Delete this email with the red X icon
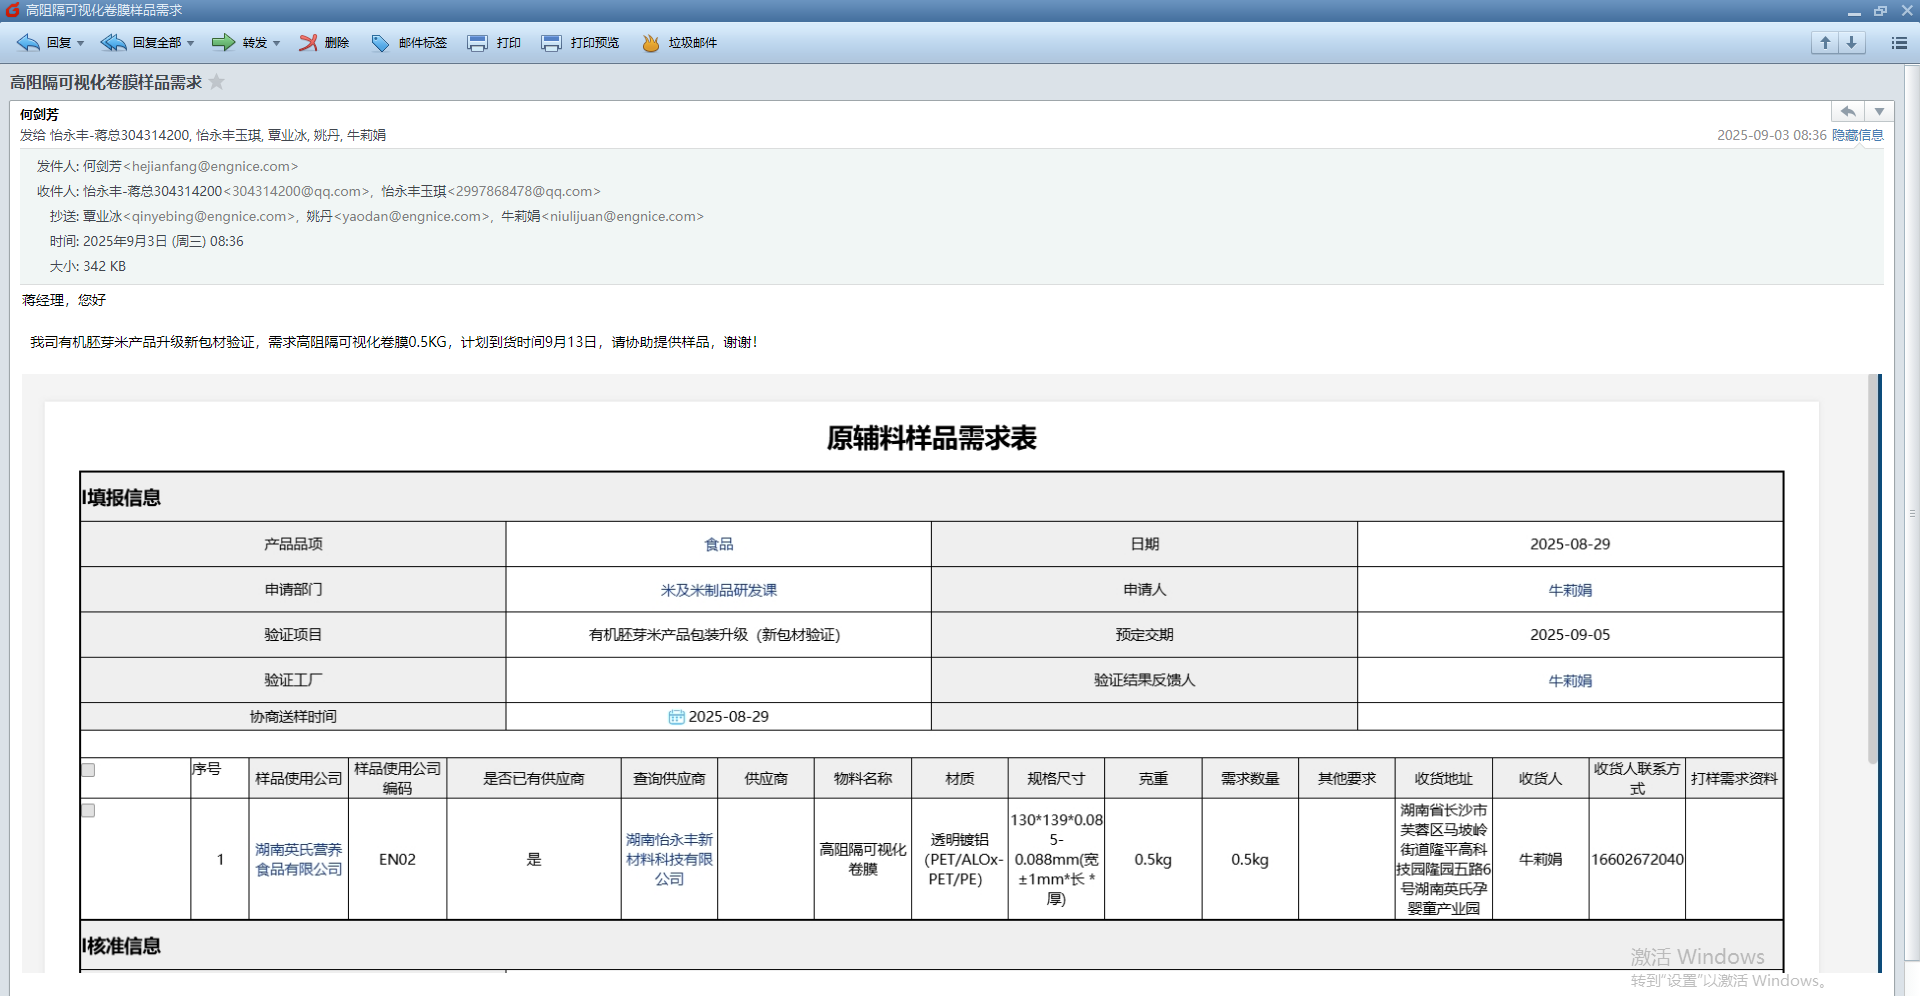Screen dimensions: 1920x996 (x=308, y=43)
